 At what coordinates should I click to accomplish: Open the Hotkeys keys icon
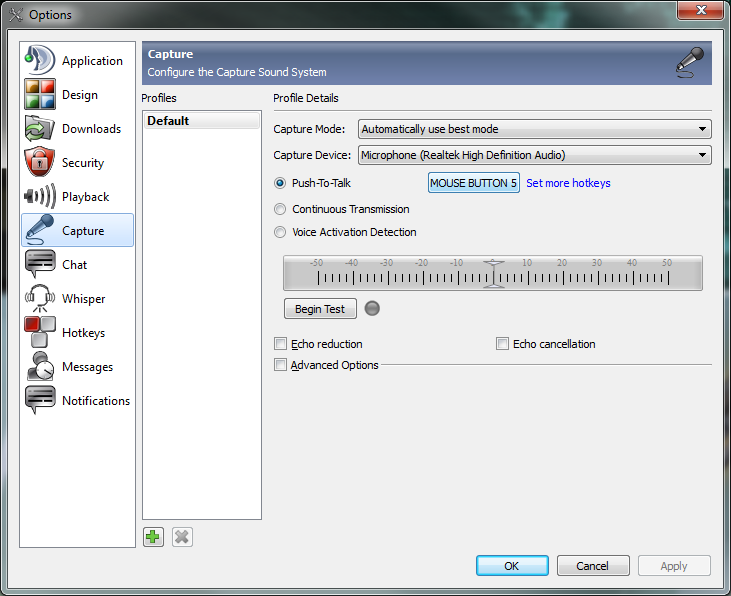coord(40,332)
